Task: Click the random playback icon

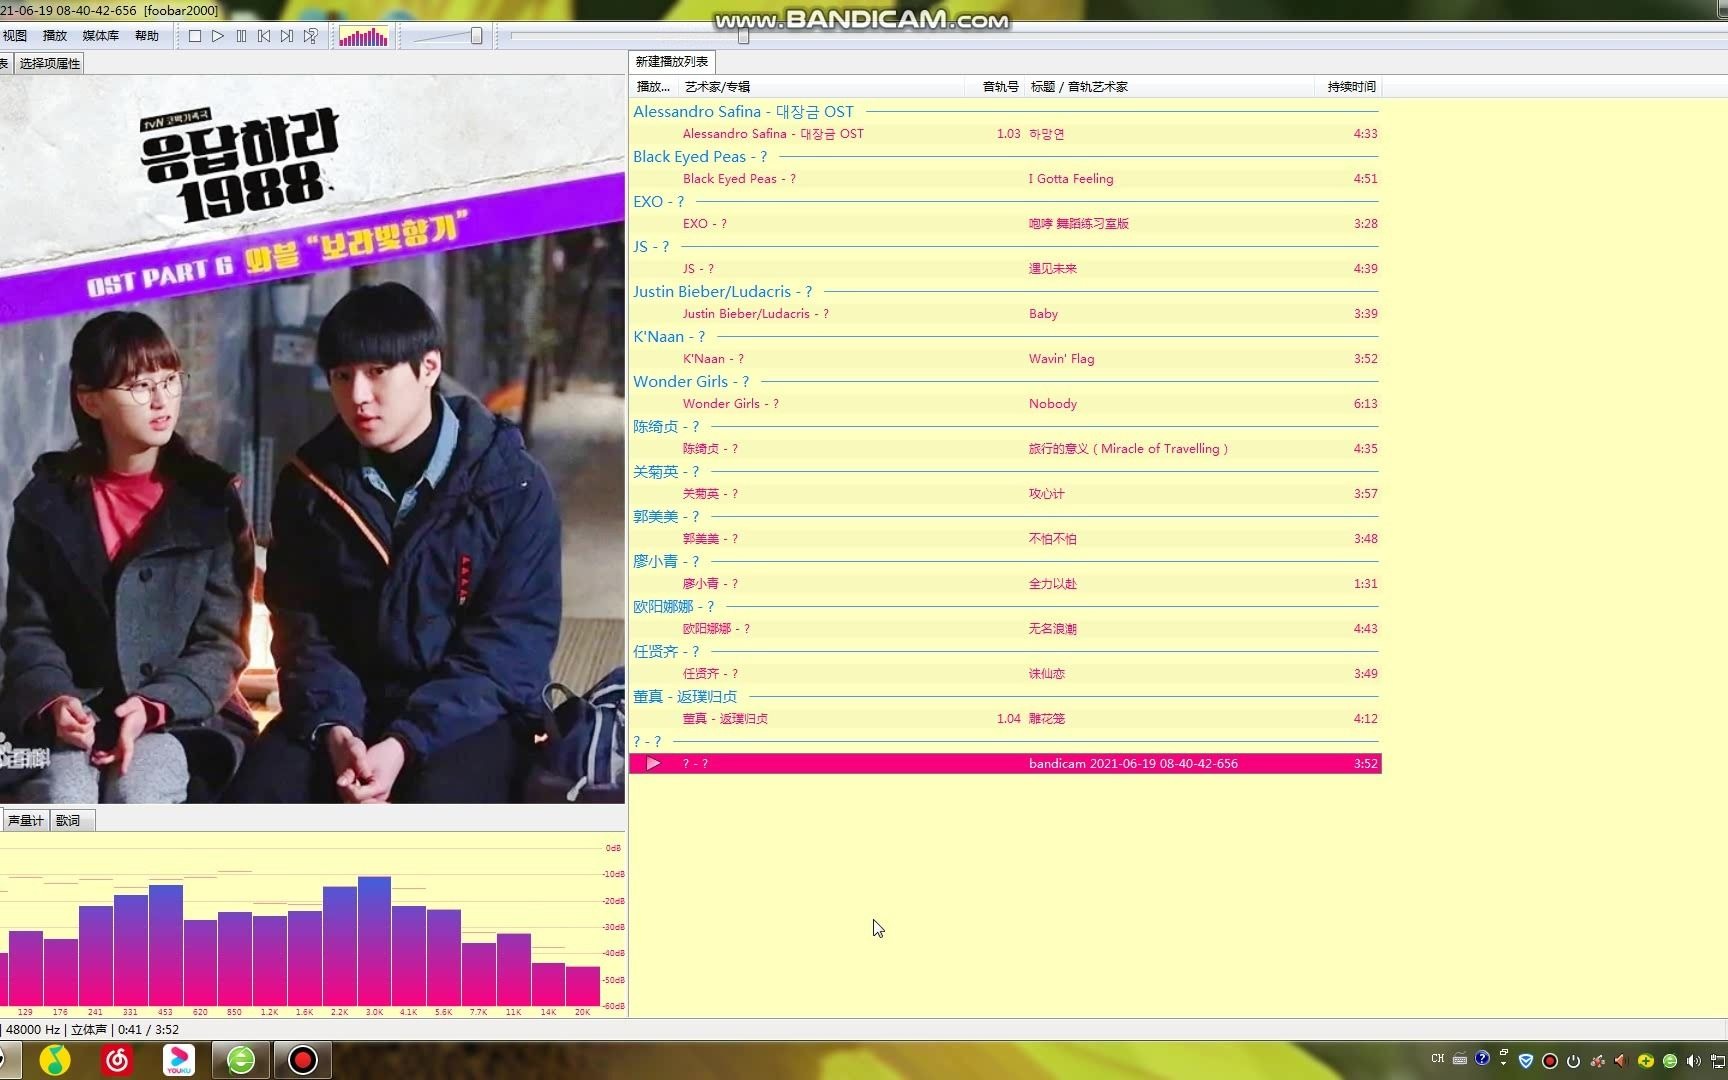Action: coord(311,36)
